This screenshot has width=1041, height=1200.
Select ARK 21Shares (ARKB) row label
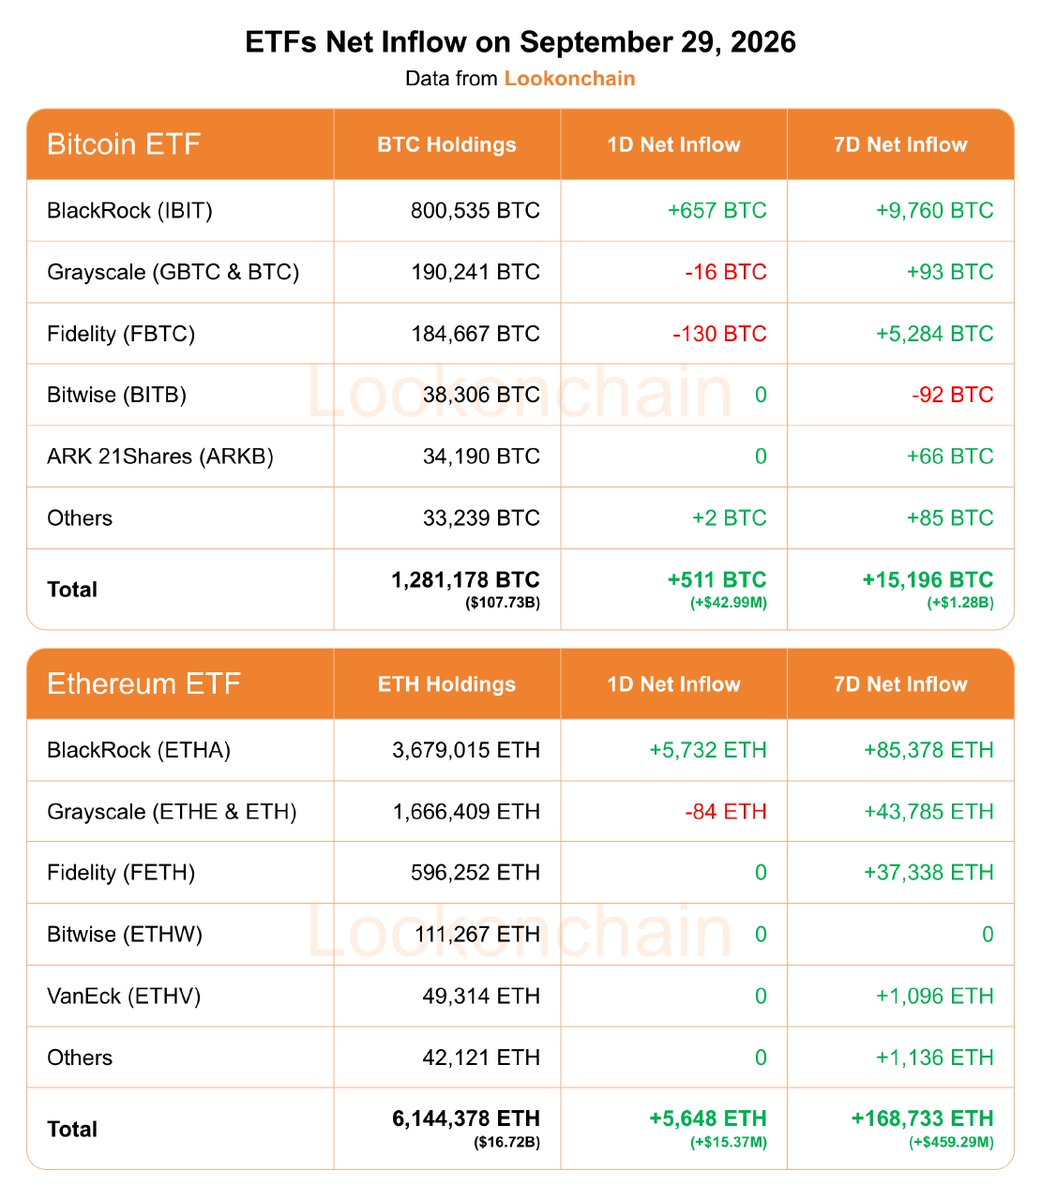(160, 456)
